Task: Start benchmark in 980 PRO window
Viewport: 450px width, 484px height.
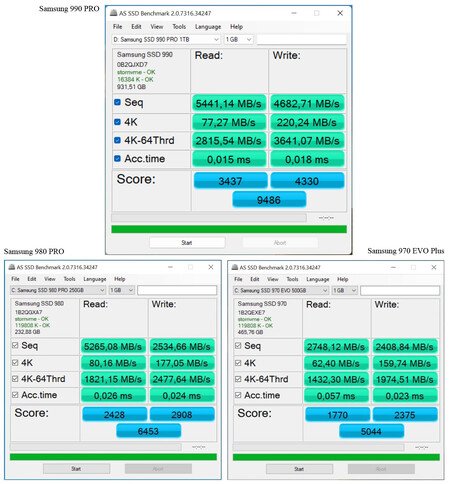Action: (76, 468)
